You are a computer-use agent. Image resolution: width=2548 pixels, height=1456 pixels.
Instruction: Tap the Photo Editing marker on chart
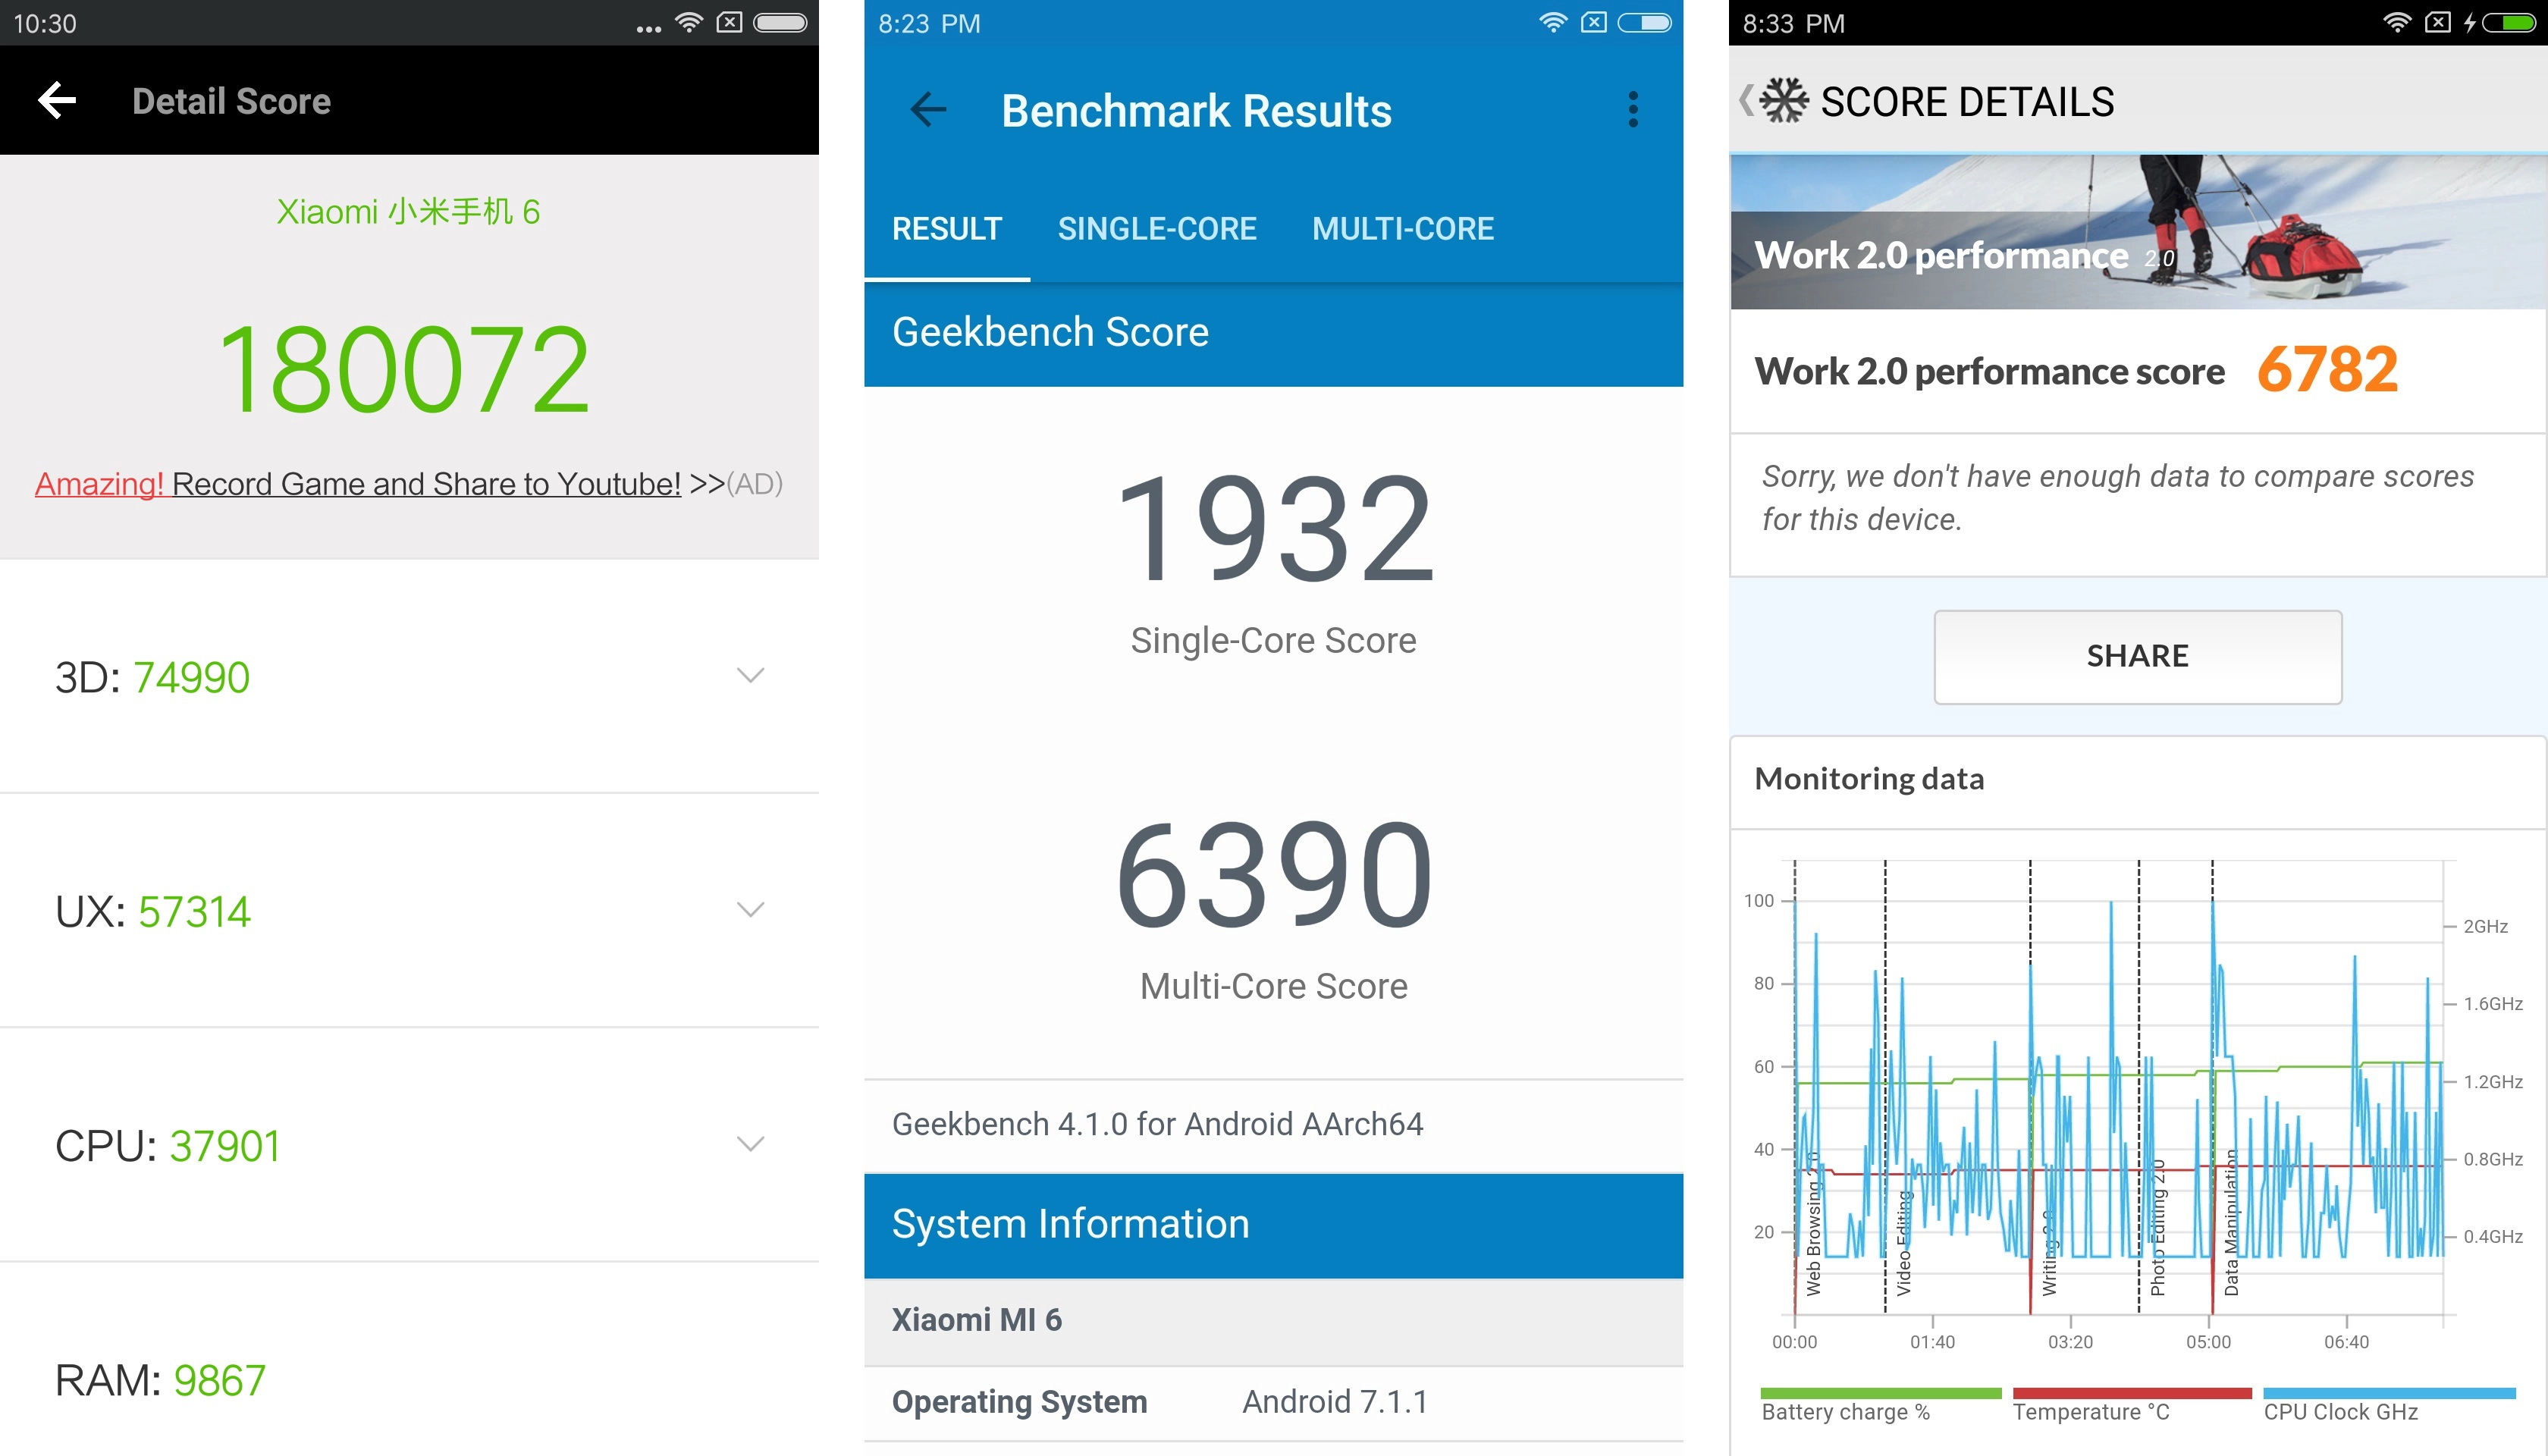pos(2157,1228)
